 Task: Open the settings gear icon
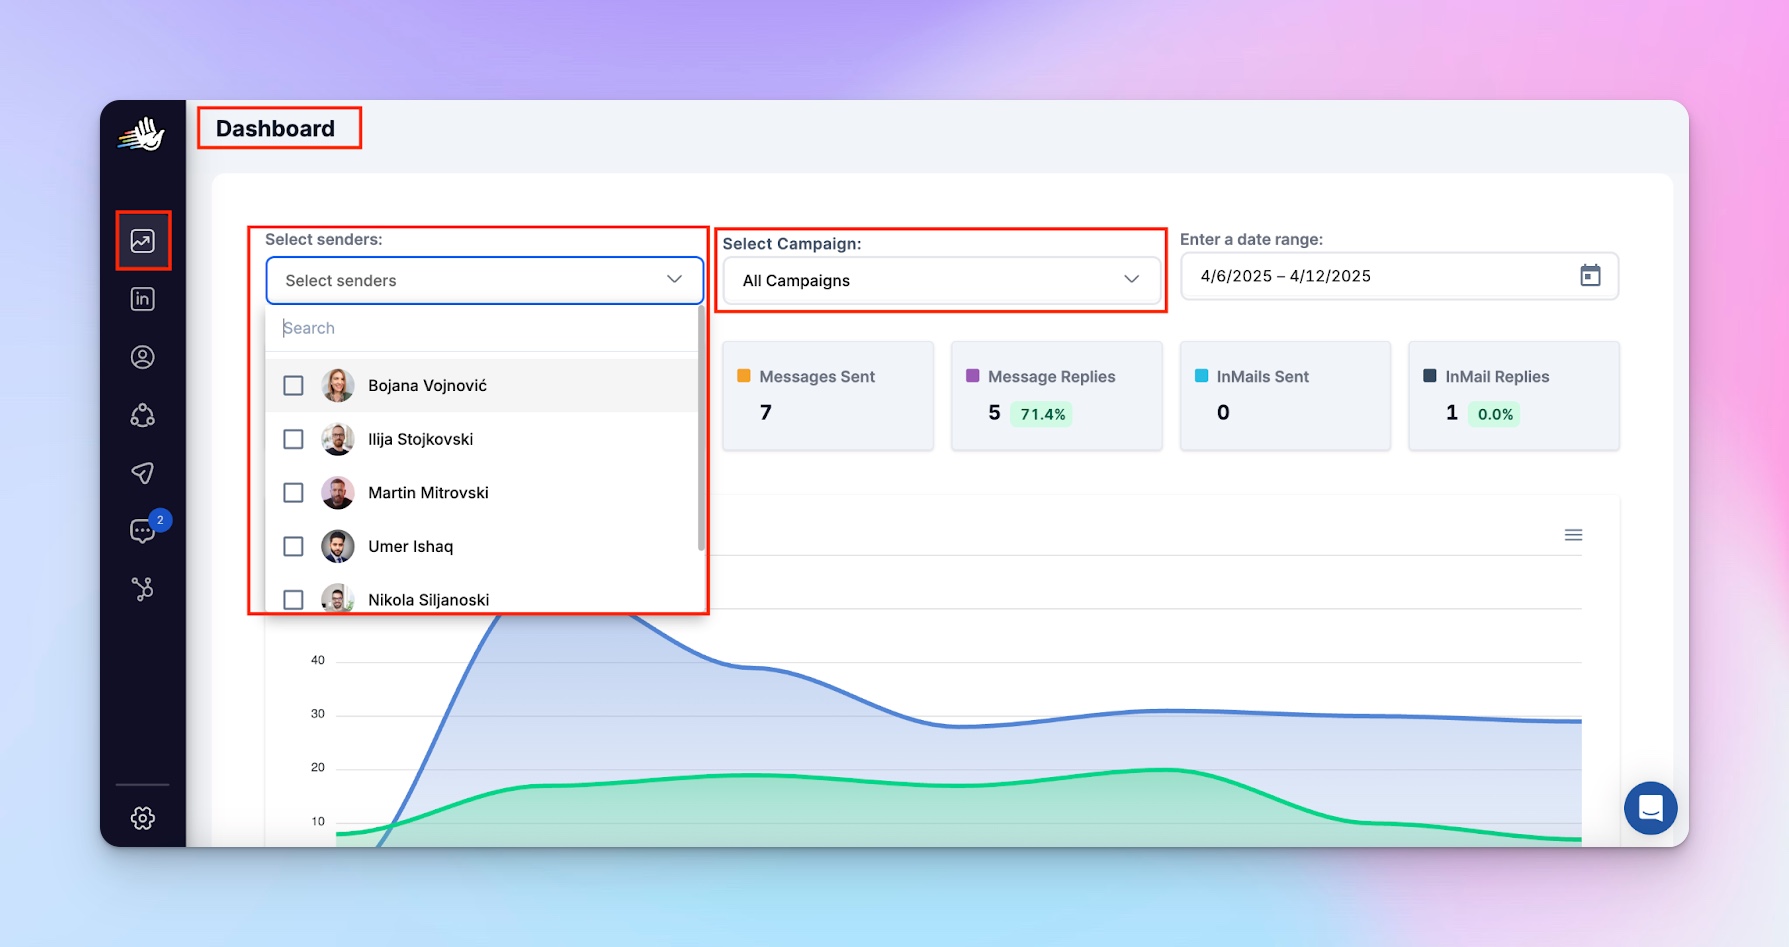tap(143, 818)
